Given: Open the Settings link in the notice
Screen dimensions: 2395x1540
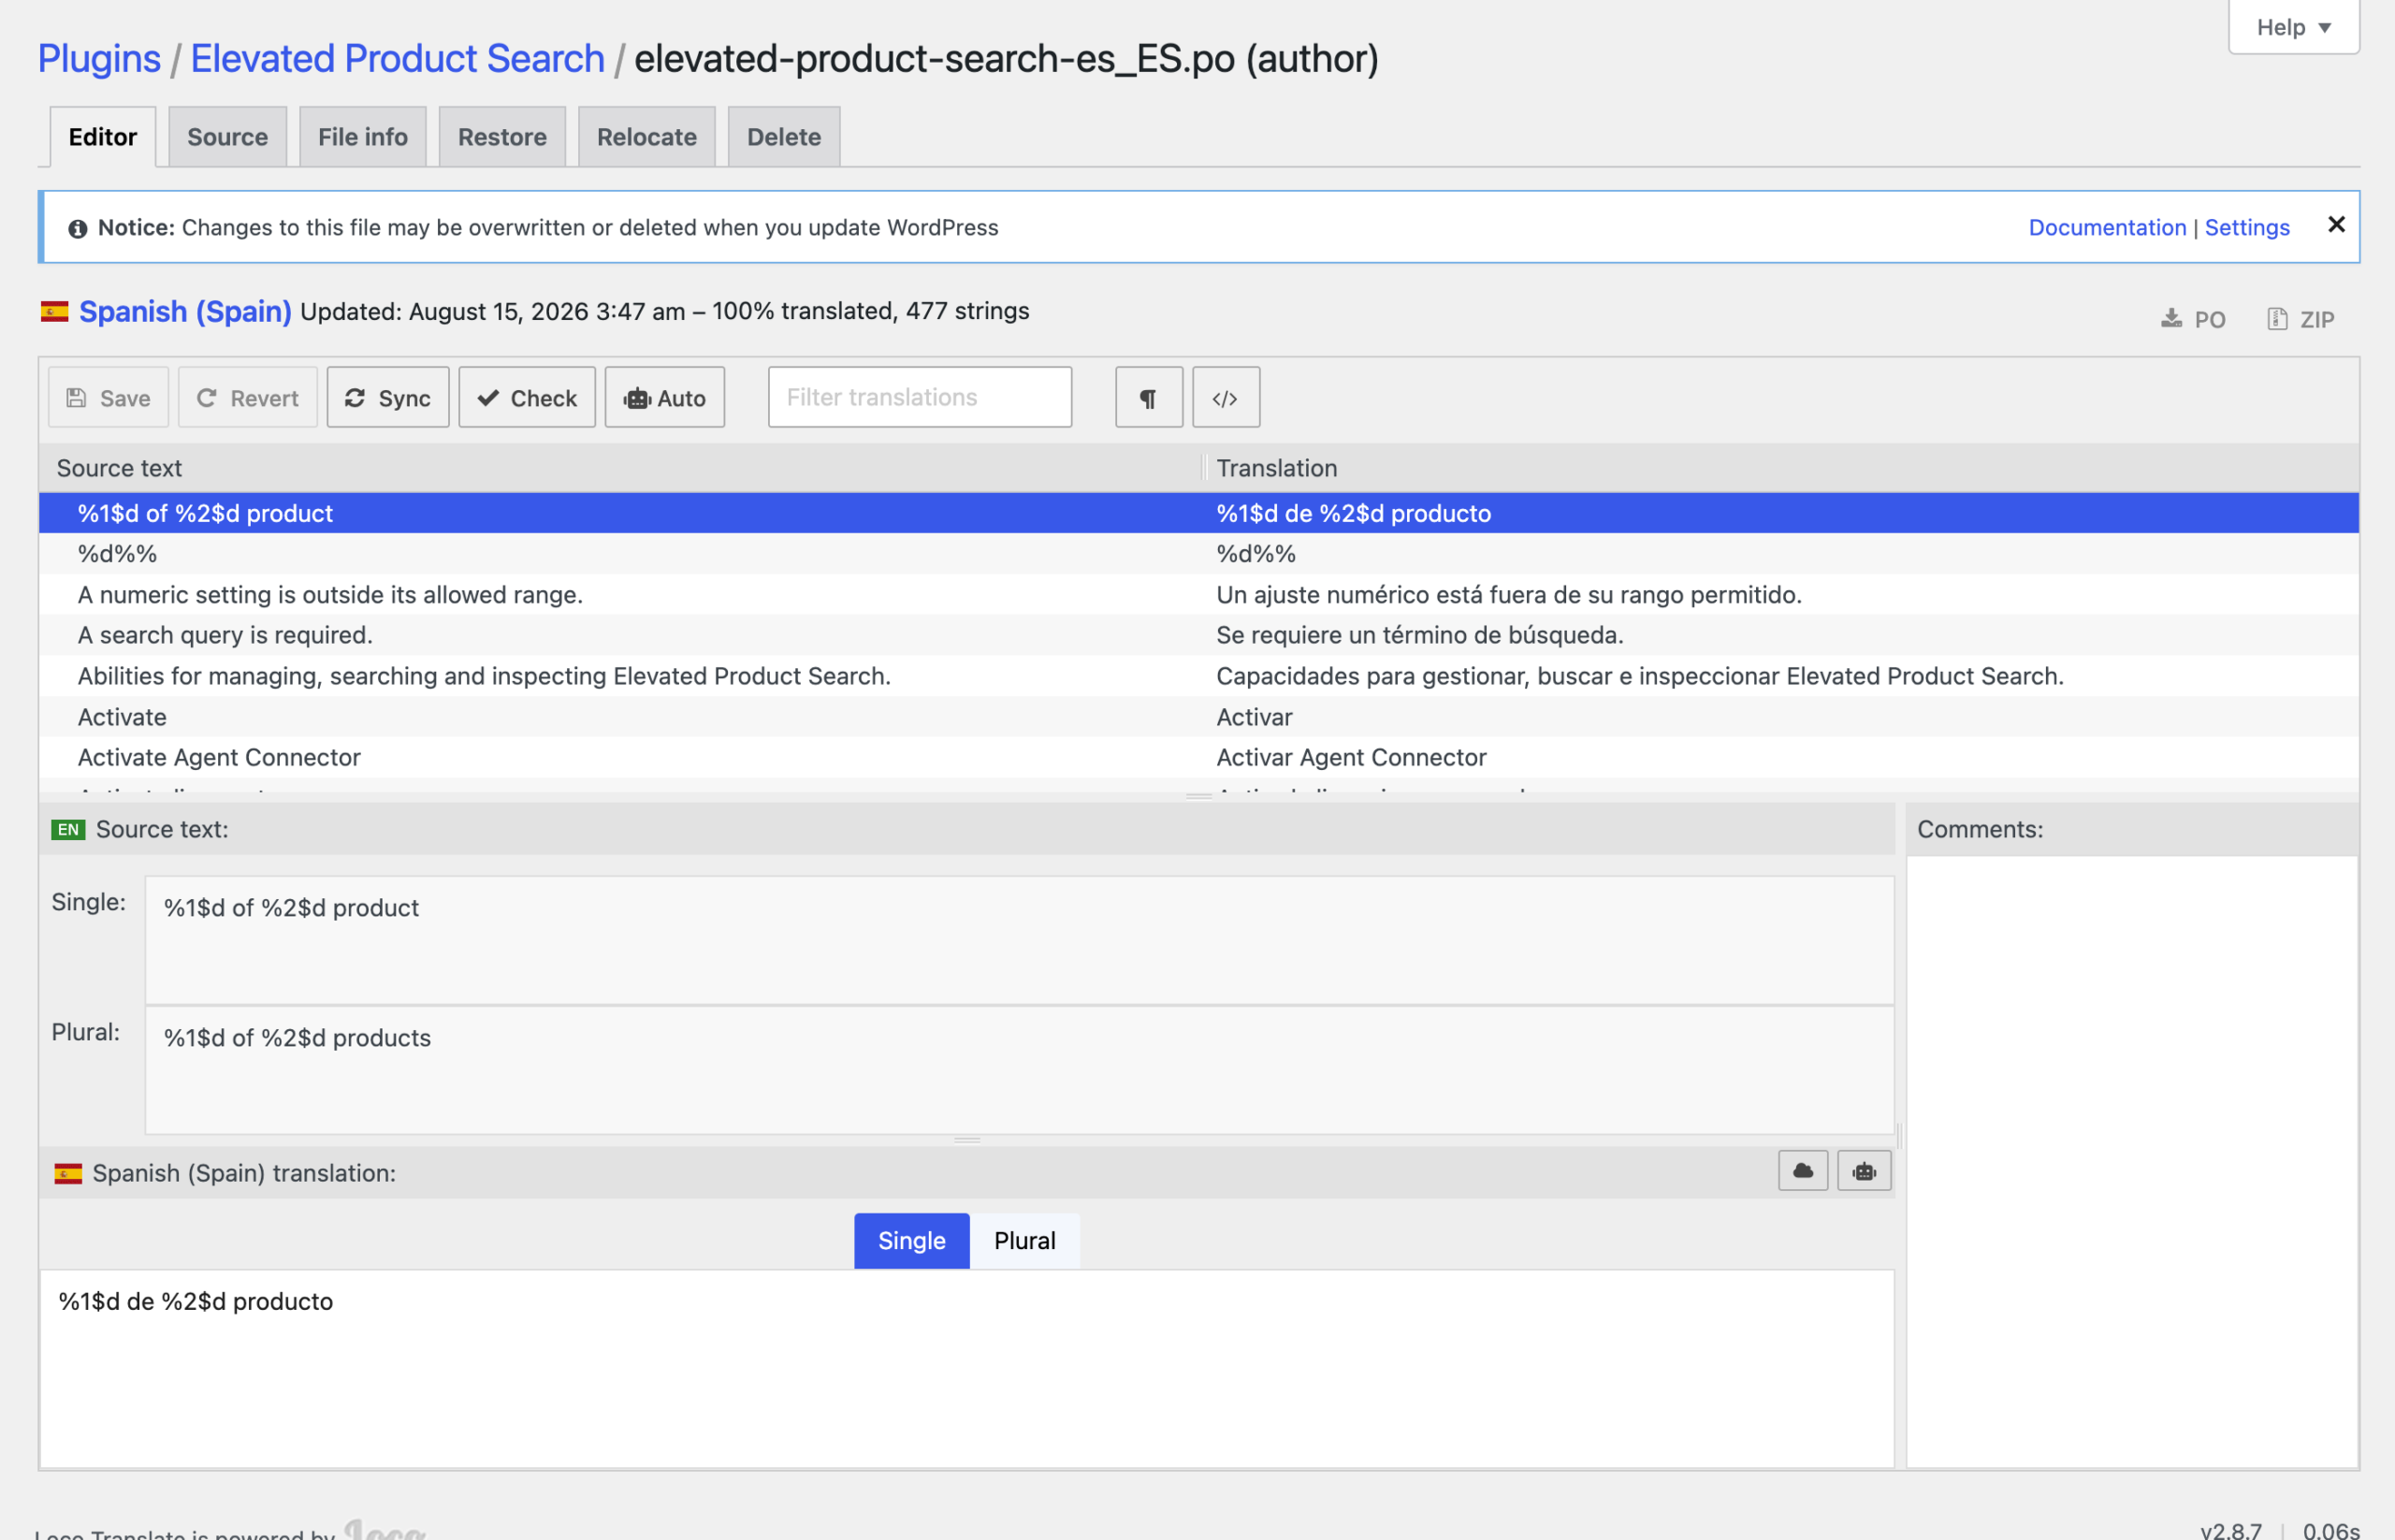Looking at the screenshot, I should (2247, 227).
